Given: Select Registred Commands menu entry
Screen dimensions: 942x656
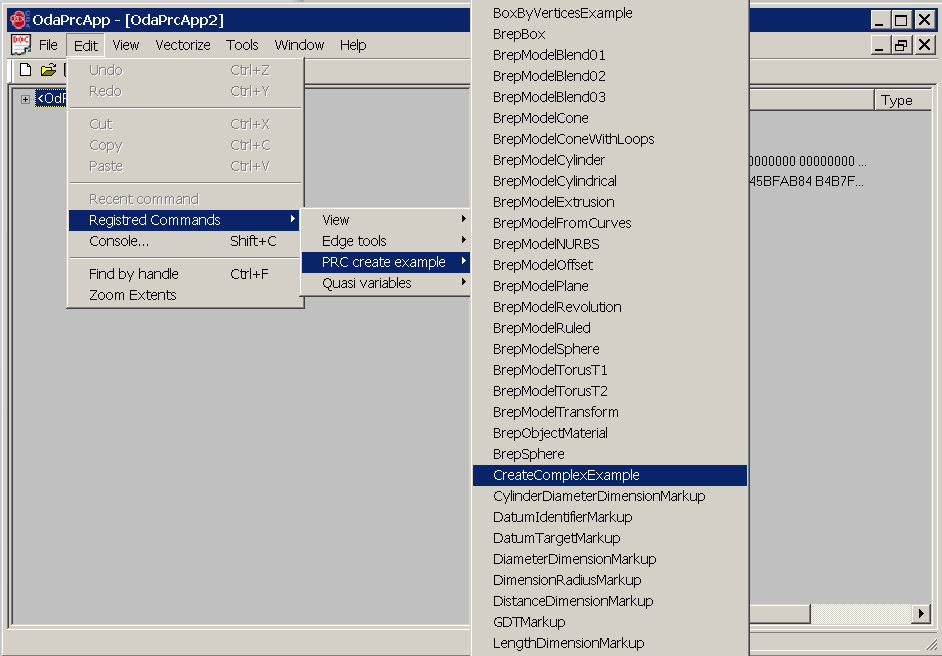Looking at the screenshot, I should coord(184,220).
